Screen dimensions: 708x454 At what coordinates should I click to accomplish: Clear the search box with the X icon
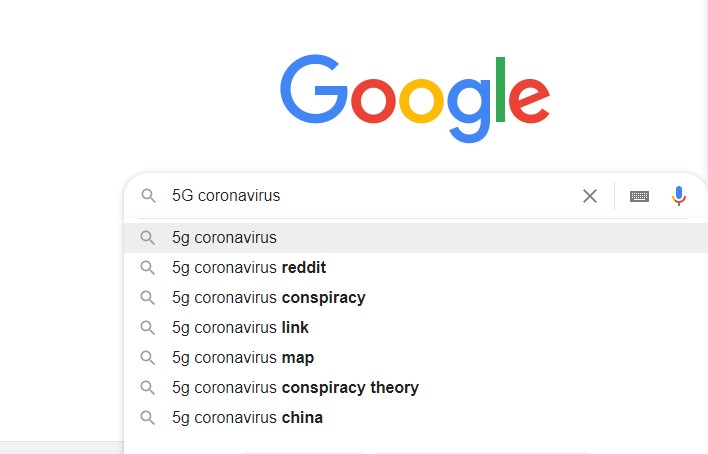coord(590,196)
